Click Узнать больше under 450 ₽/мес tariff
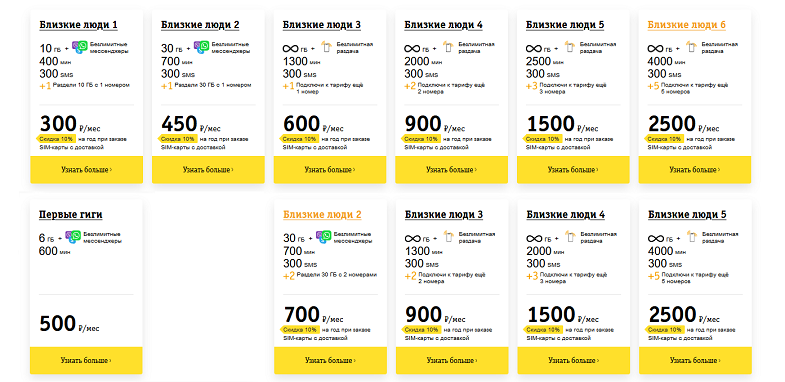Image resolution: width=785 pixels, height=382 pixels. click(x=208, y=170)
